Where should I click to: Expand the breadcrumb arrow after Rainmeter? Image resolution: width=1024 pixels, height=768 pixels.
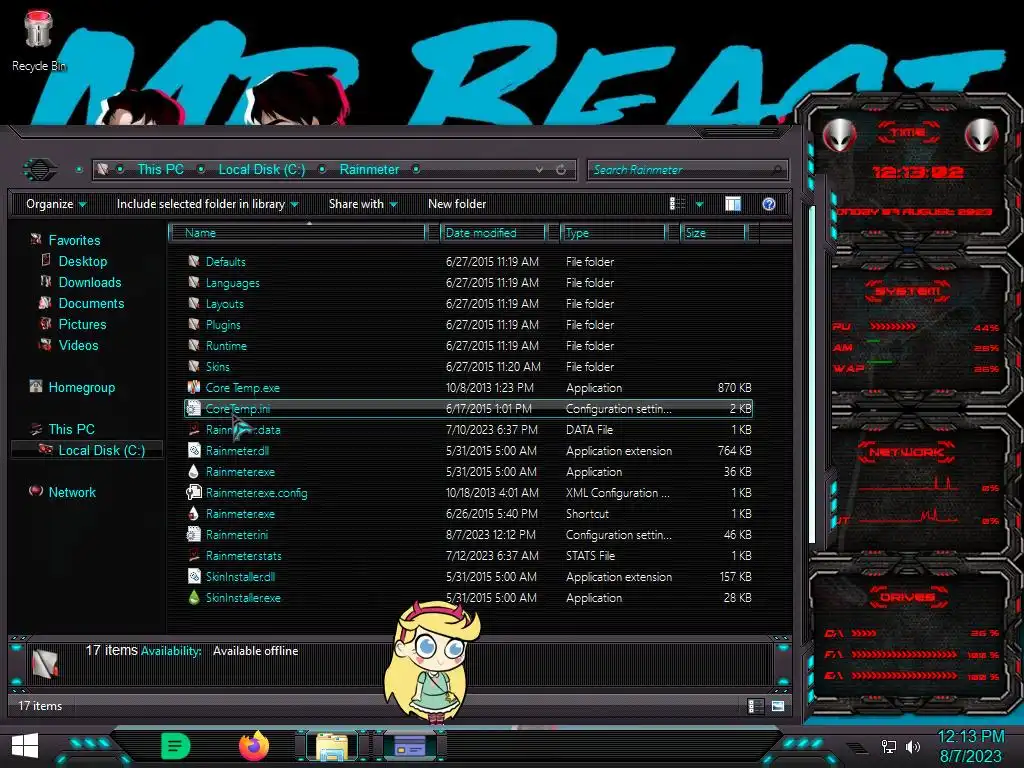point(416,170)
